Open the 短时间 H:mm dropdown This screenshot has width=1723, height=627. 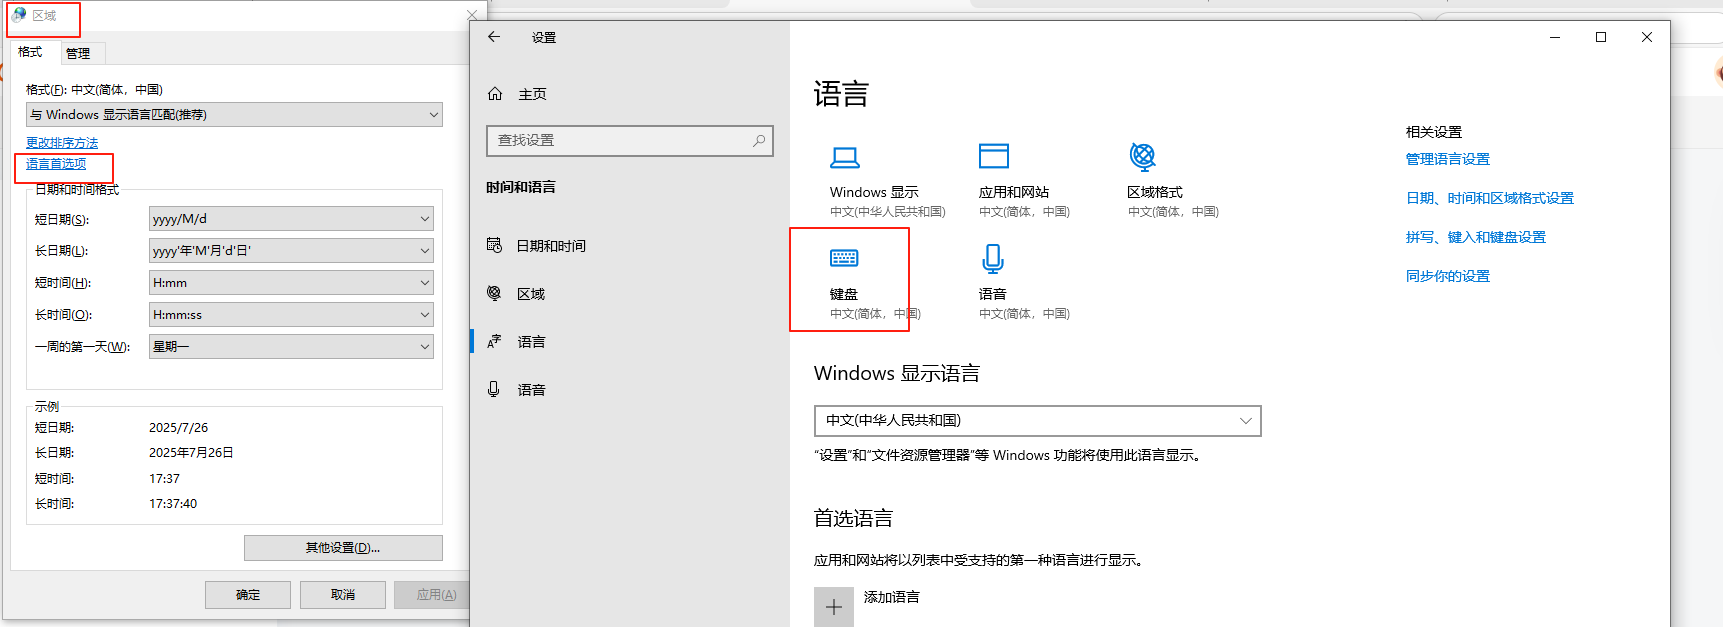[x=291, y=283]
